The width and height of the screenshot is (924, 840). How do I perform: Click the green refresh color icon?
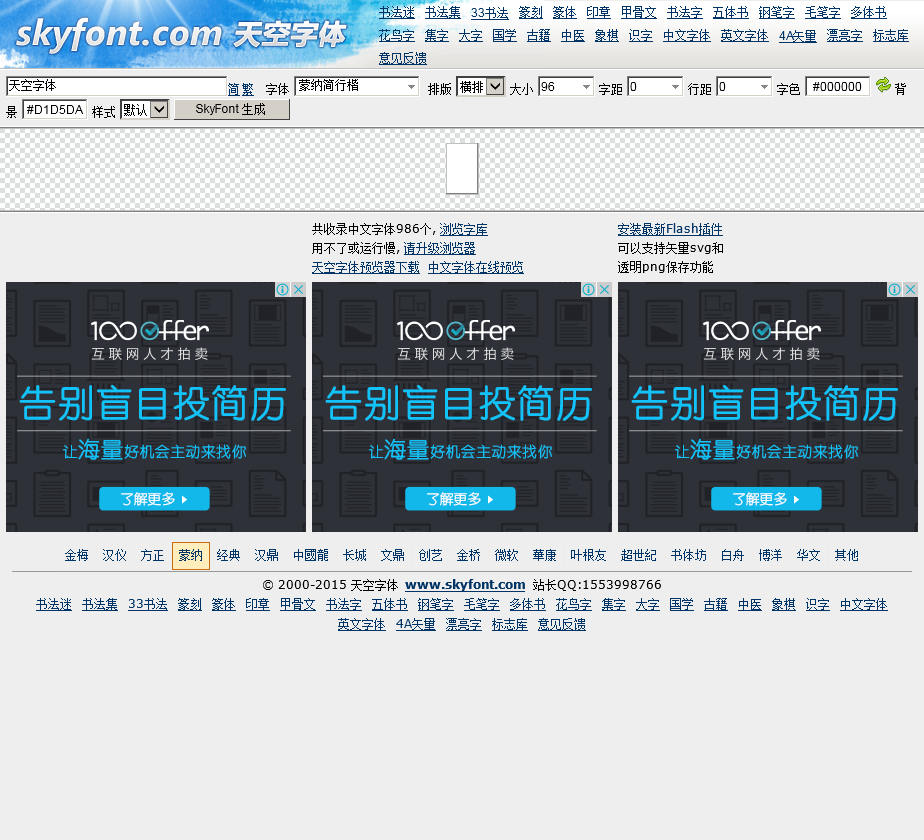coord(883,85)
